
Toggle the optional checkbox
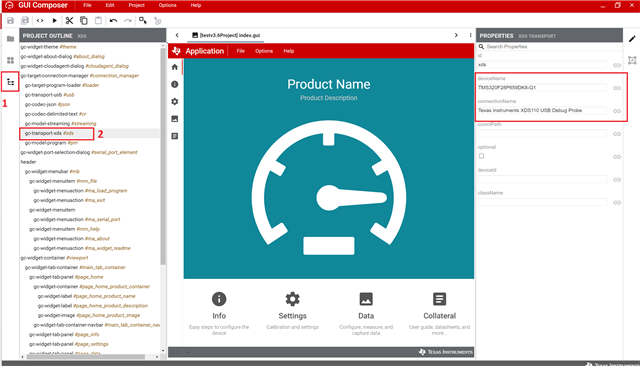click(482, 156)
